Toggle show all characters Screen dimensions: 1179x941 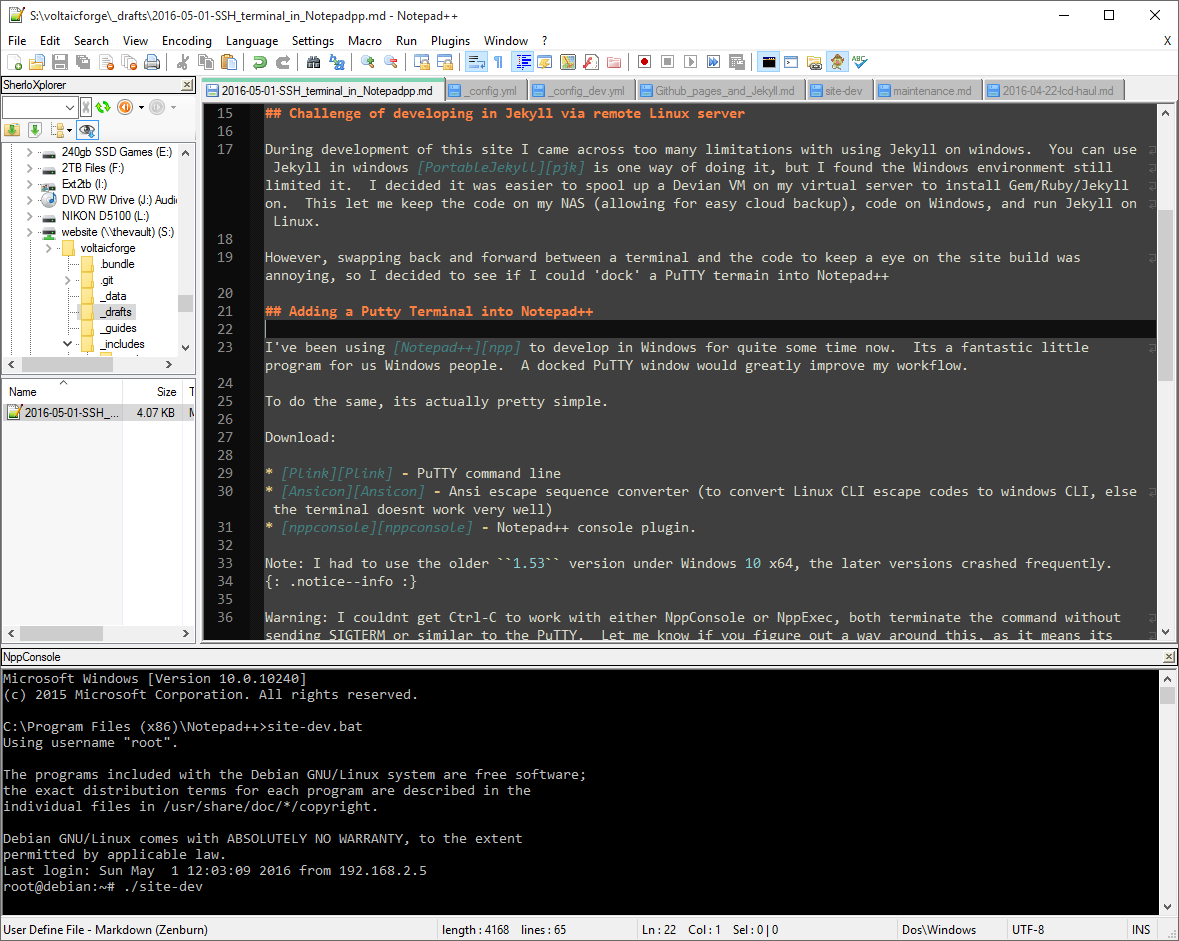(498, 61)
